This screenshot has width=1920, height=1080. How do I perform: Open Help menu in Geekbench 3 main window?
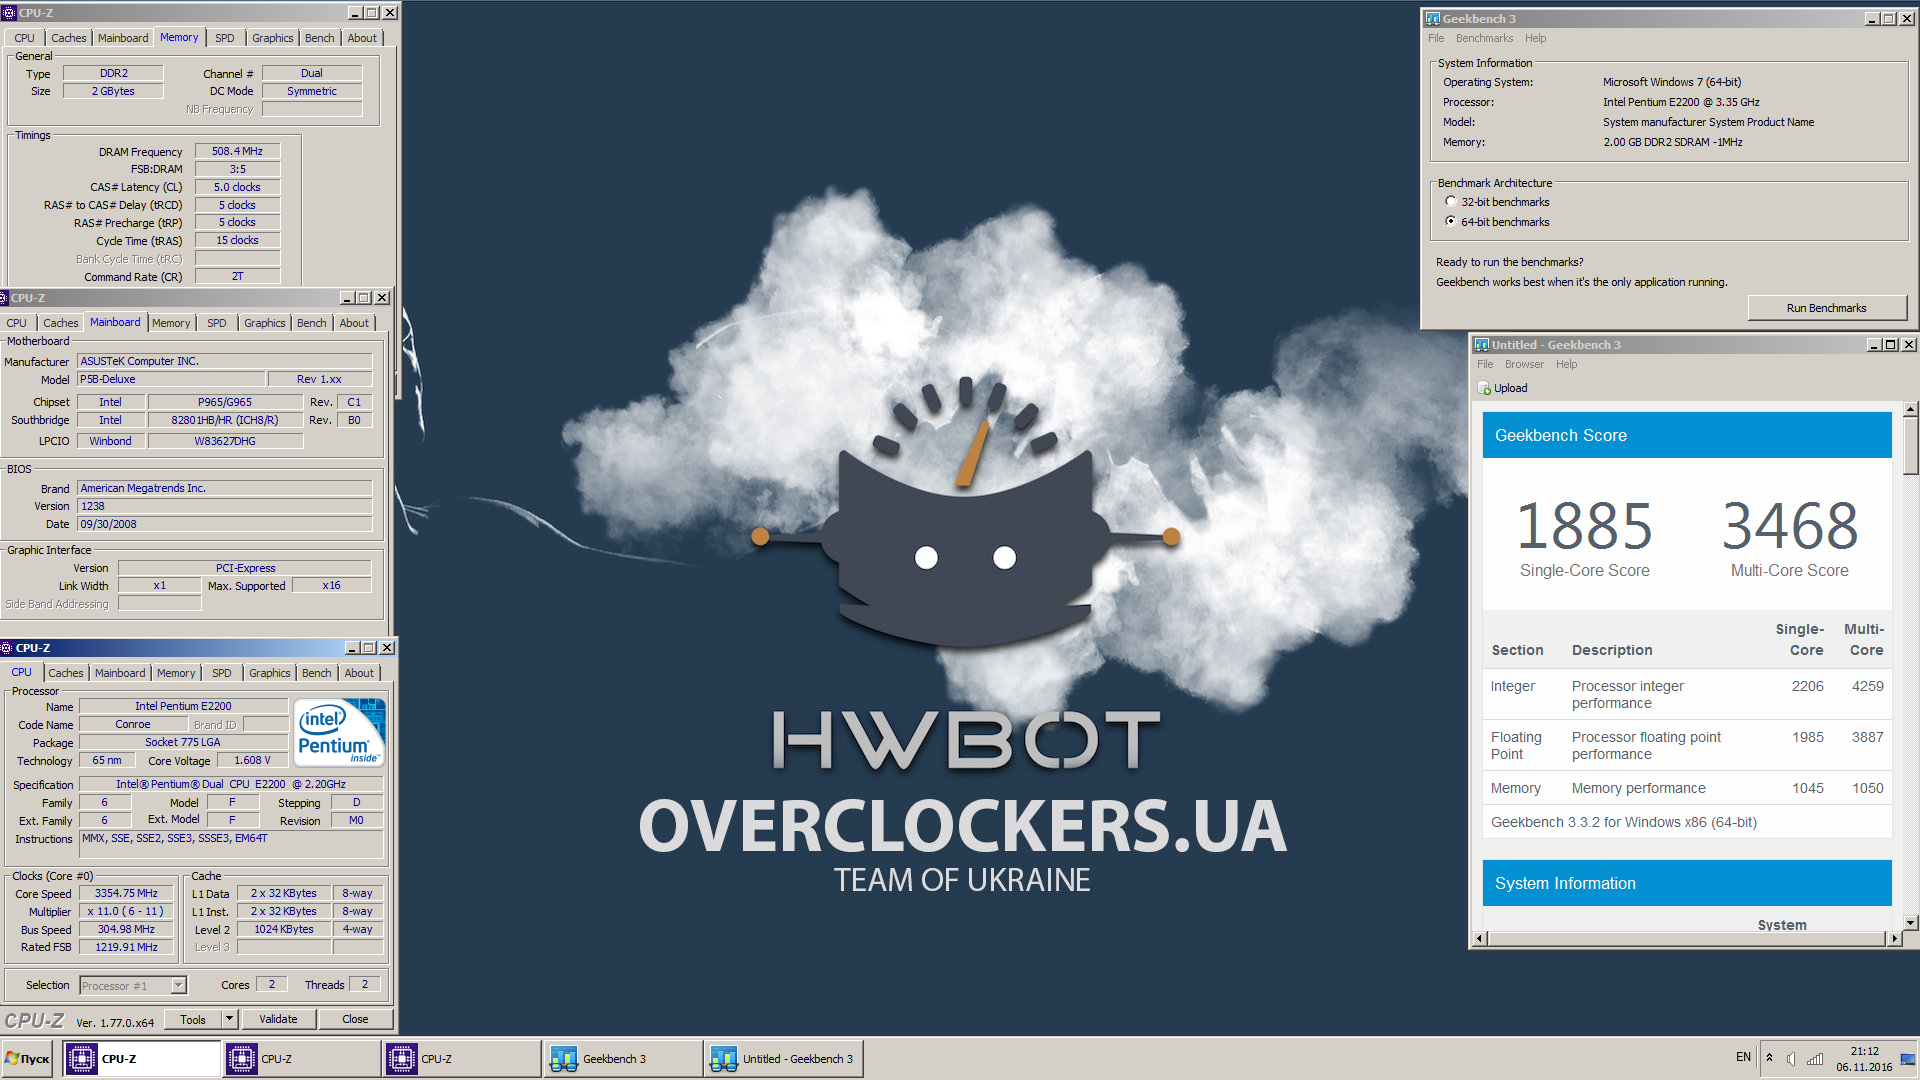(1535, 38)
